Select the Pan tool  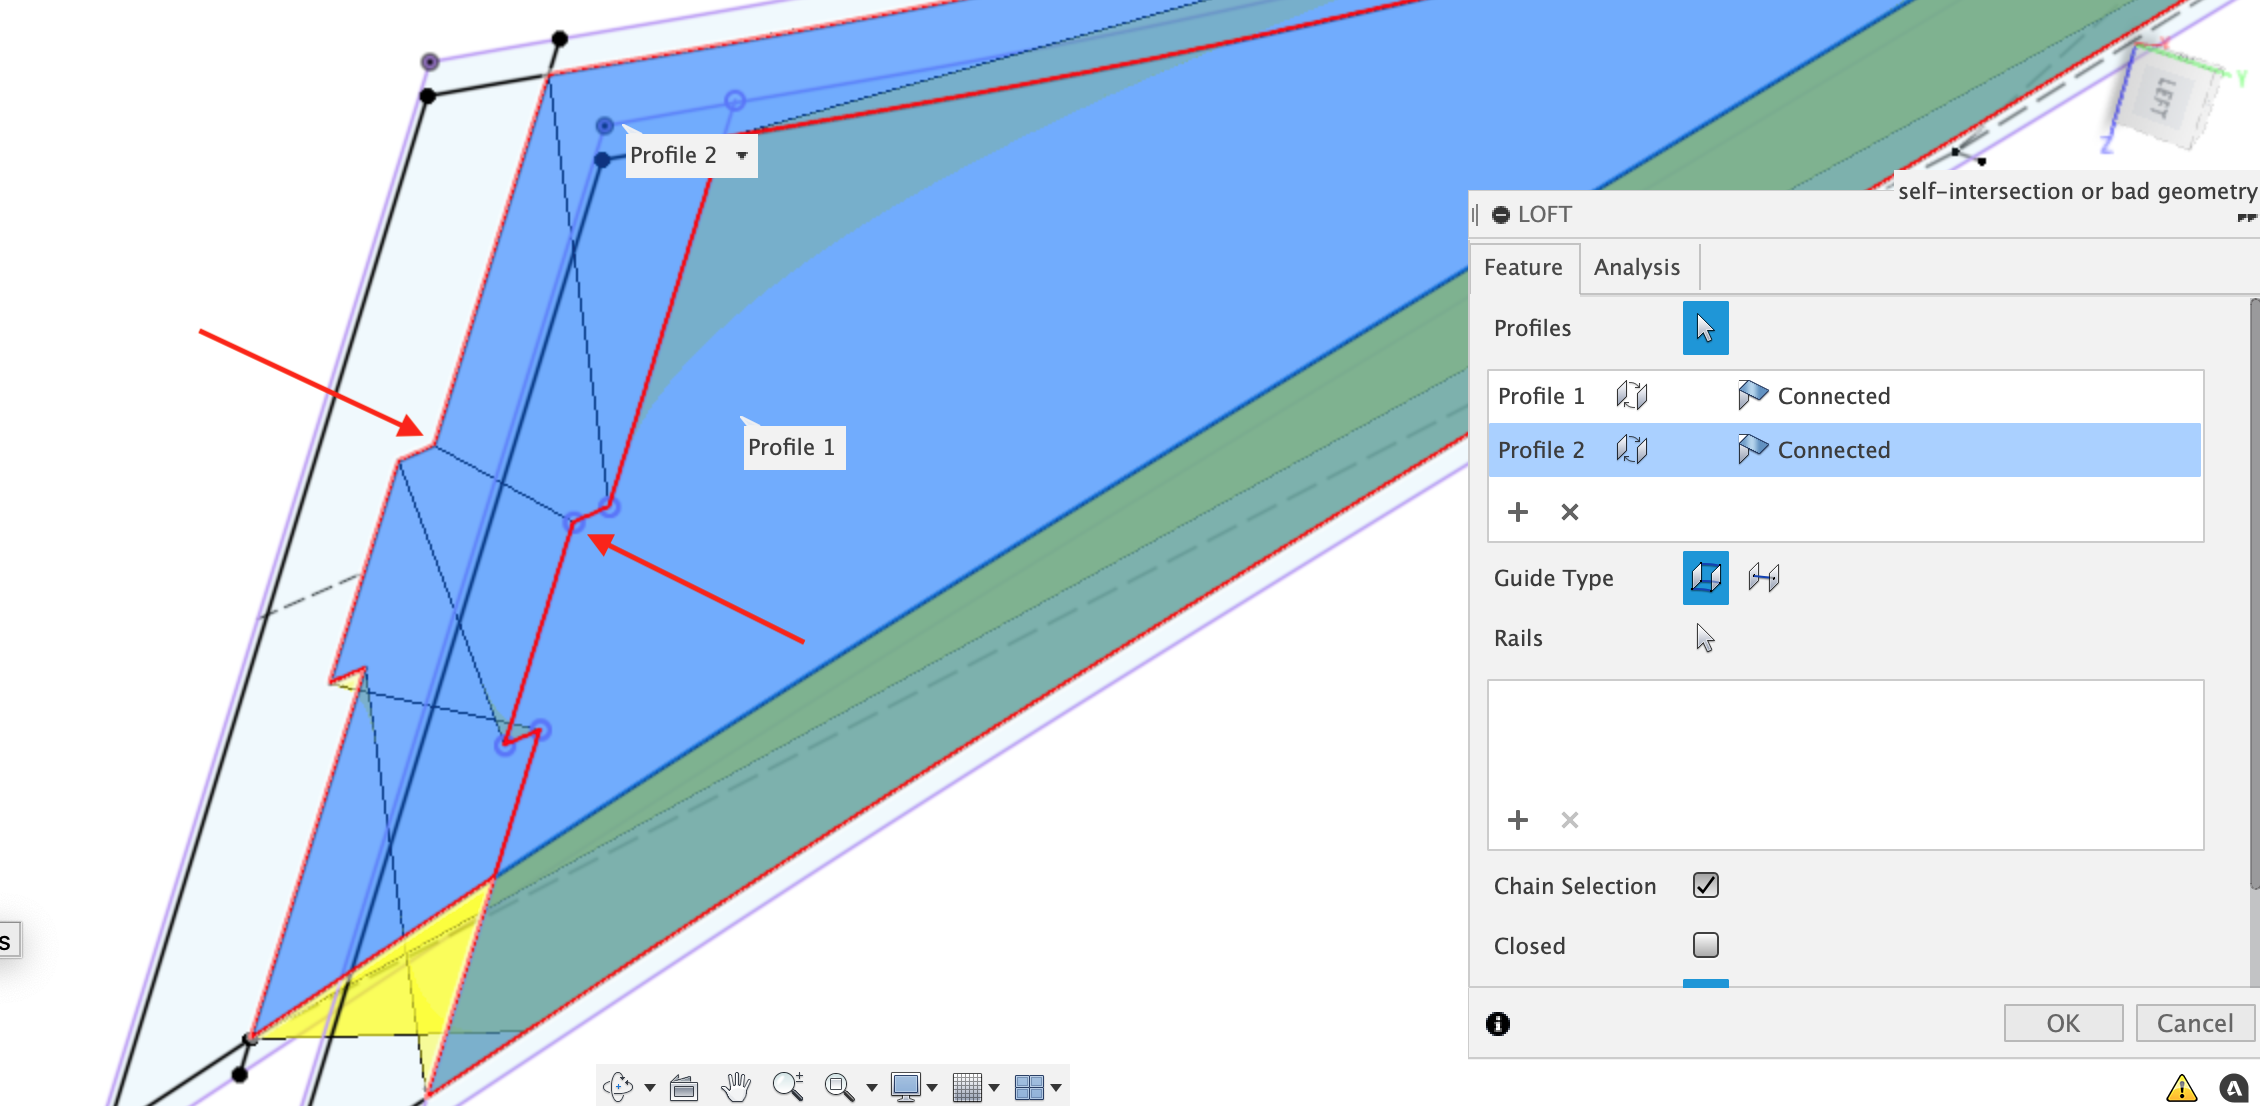click(737, 1086)
